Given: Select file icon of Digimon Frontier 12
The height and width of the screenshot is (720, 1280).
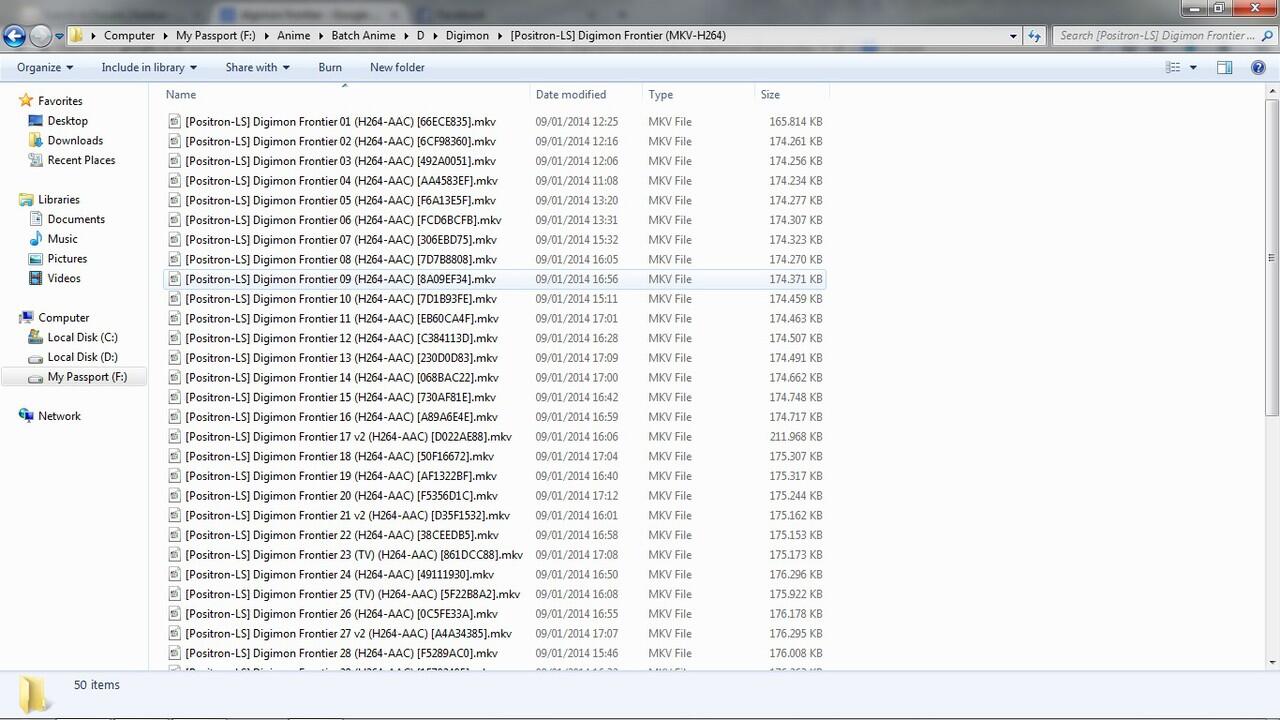Looking at the screenshot, I should [175, 338].
